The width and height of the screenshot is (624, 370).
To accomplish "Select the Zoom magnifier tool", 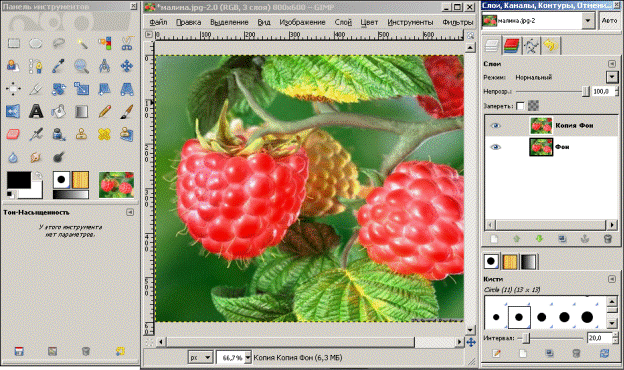I will [82, 66].
